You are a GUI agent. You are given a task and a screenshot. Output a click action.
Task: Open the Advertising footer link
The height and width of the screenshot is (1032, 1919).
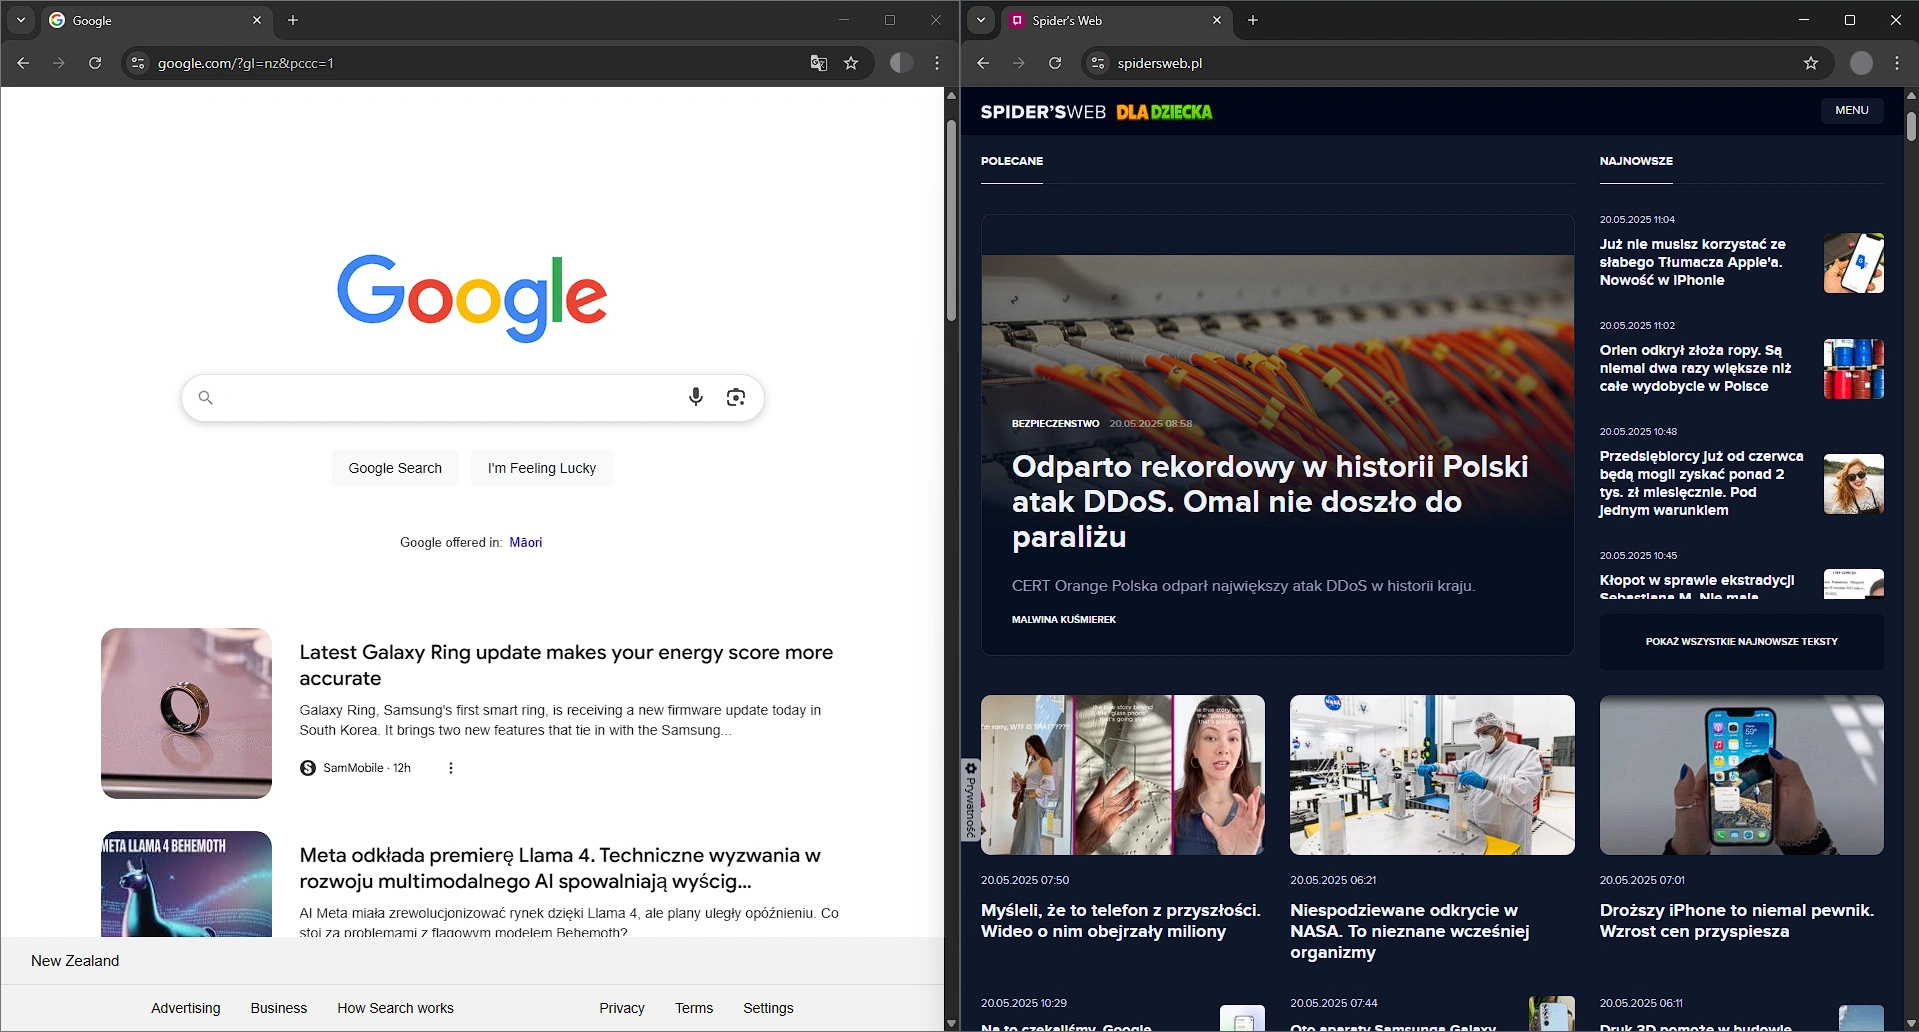(x=186, y=1008)
